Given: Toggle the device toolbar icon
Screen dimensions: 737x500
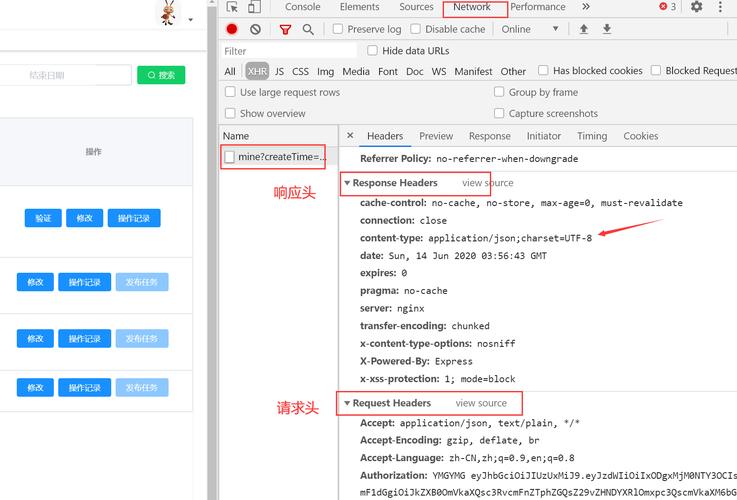Looking at the screenshot, I should click(254, 7).
